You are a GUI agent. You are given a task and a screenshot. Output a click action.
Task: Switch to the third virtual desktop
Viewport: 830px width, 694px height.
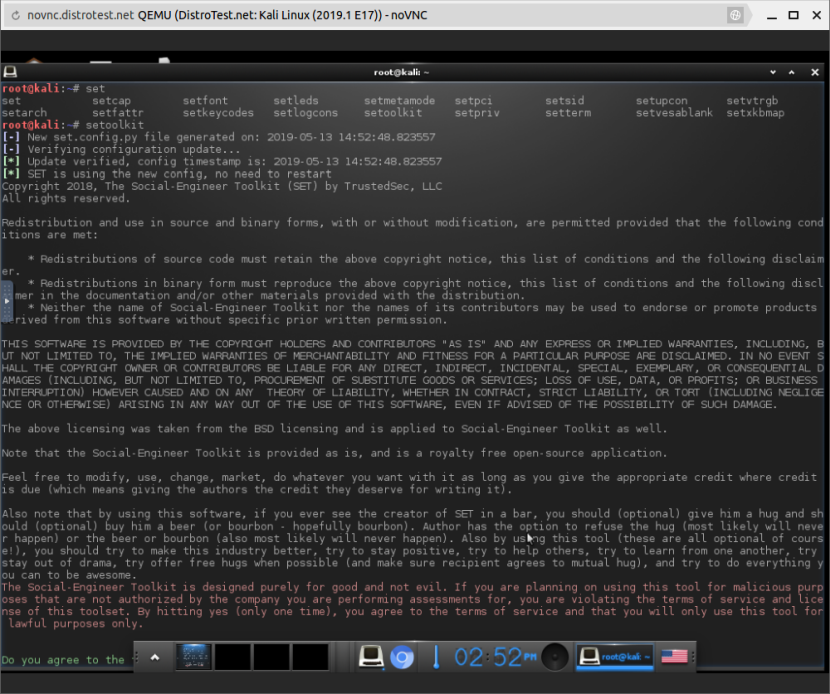click(x=271, y=657)
